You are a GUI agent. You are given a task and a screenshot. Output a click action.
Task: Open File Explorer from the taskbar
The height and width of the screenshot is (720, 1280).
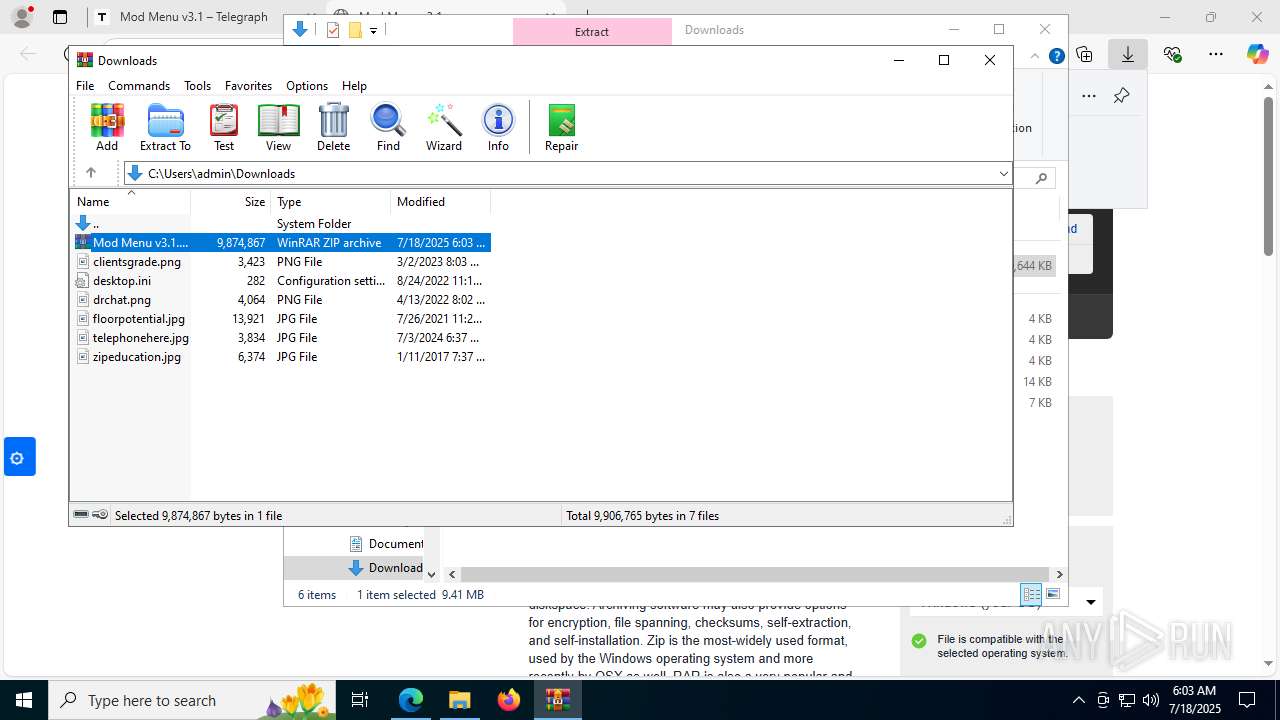459,700
